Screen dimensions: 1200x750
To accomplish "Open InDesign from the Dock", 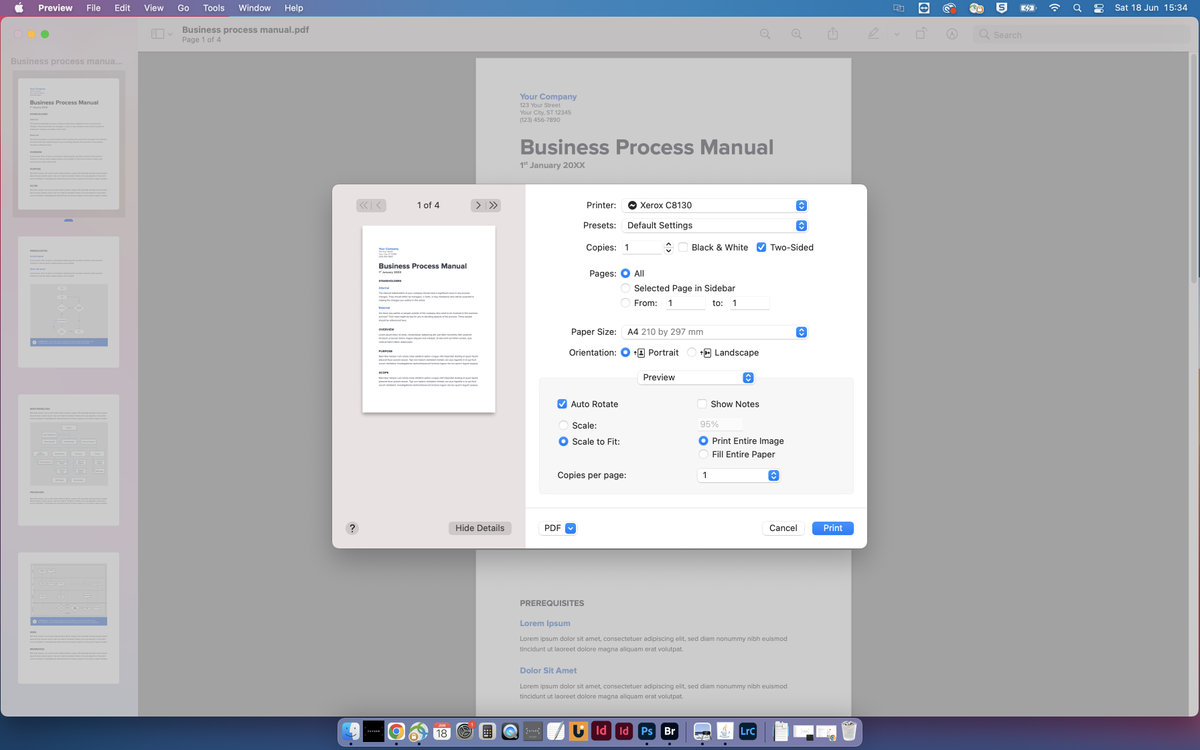I will (x=600, y=731).
